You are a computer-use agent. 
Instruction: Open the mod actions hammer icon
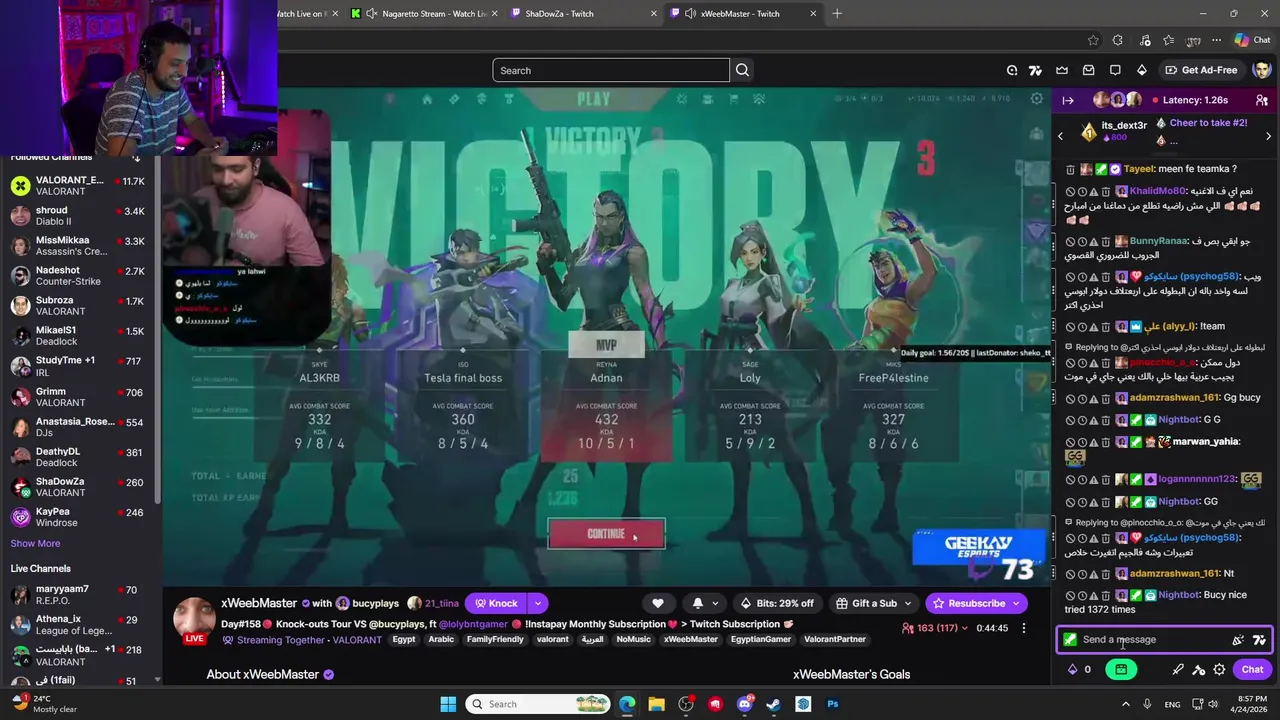click(x=1199, y=670)
